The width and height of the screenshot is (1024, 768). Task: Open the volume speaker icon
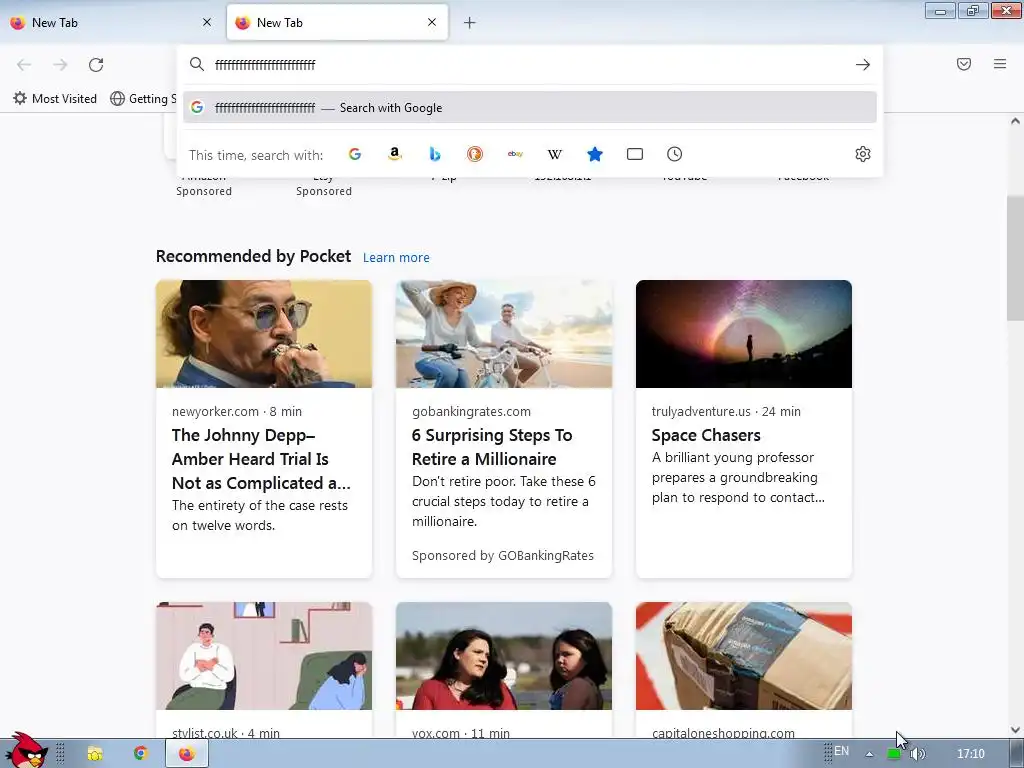pos(917,754)
